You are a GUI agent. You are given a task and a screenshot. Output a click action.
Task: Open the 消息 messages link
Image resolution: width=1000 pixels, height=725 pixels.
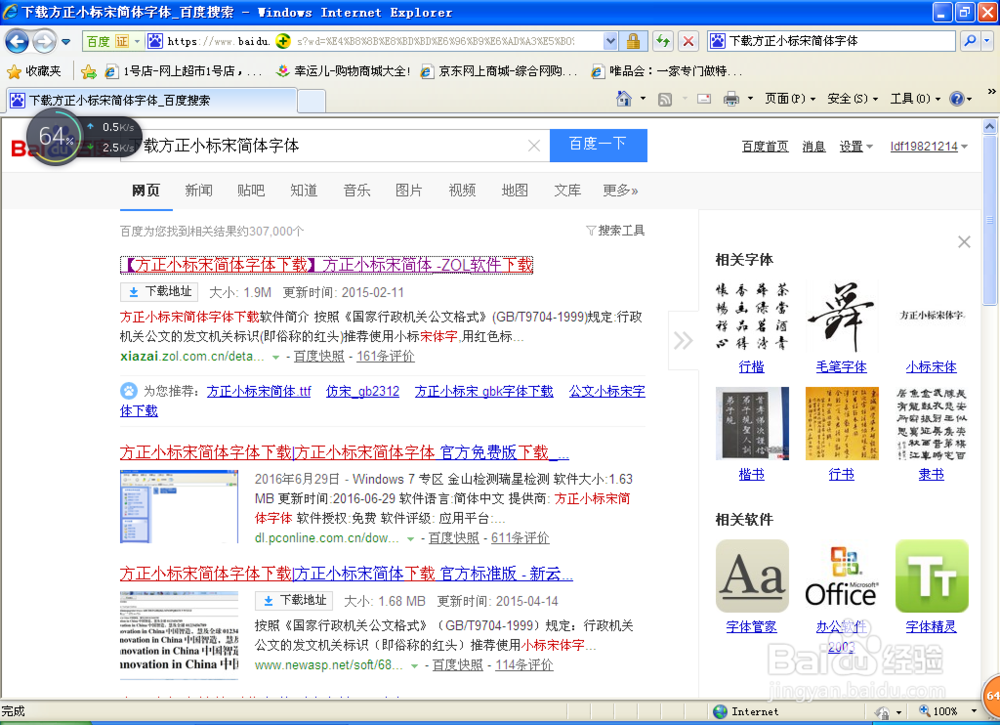[814, 147]
